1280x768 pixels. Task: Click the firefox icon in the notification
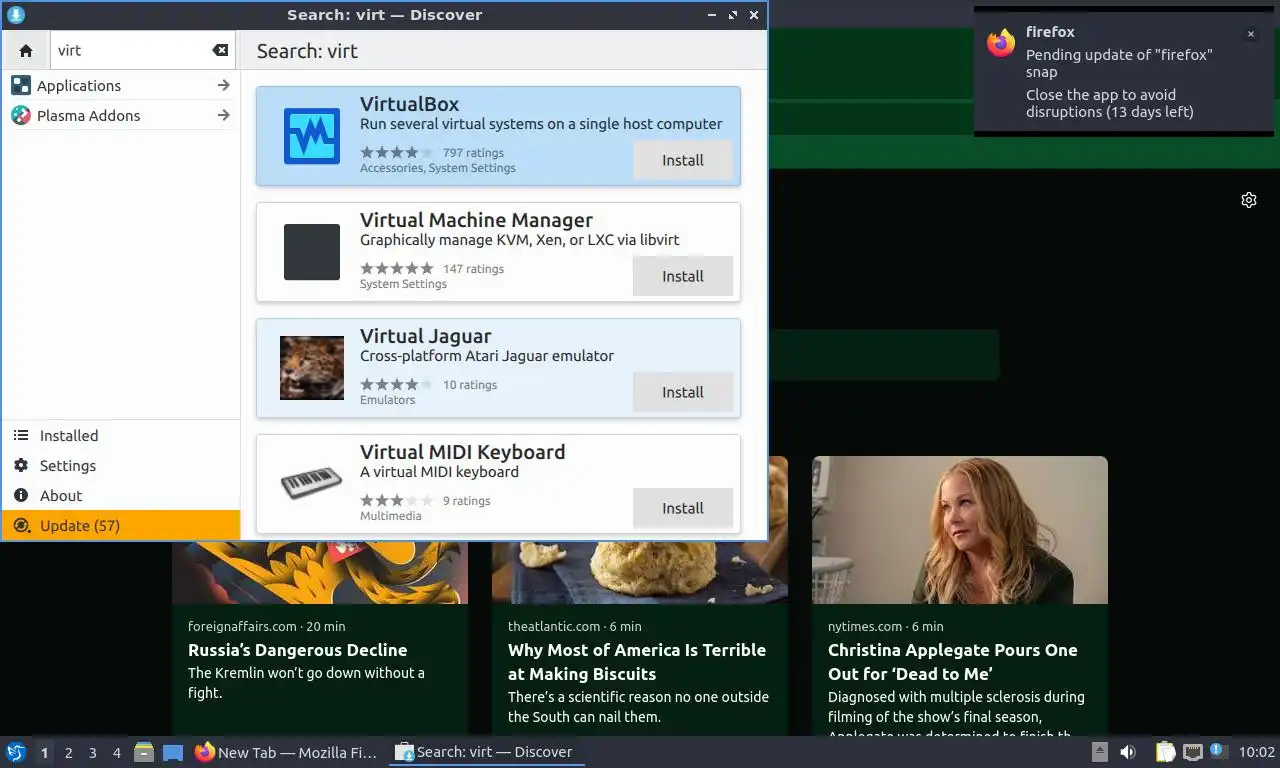pyautogui.click(x=1001, y=43)
